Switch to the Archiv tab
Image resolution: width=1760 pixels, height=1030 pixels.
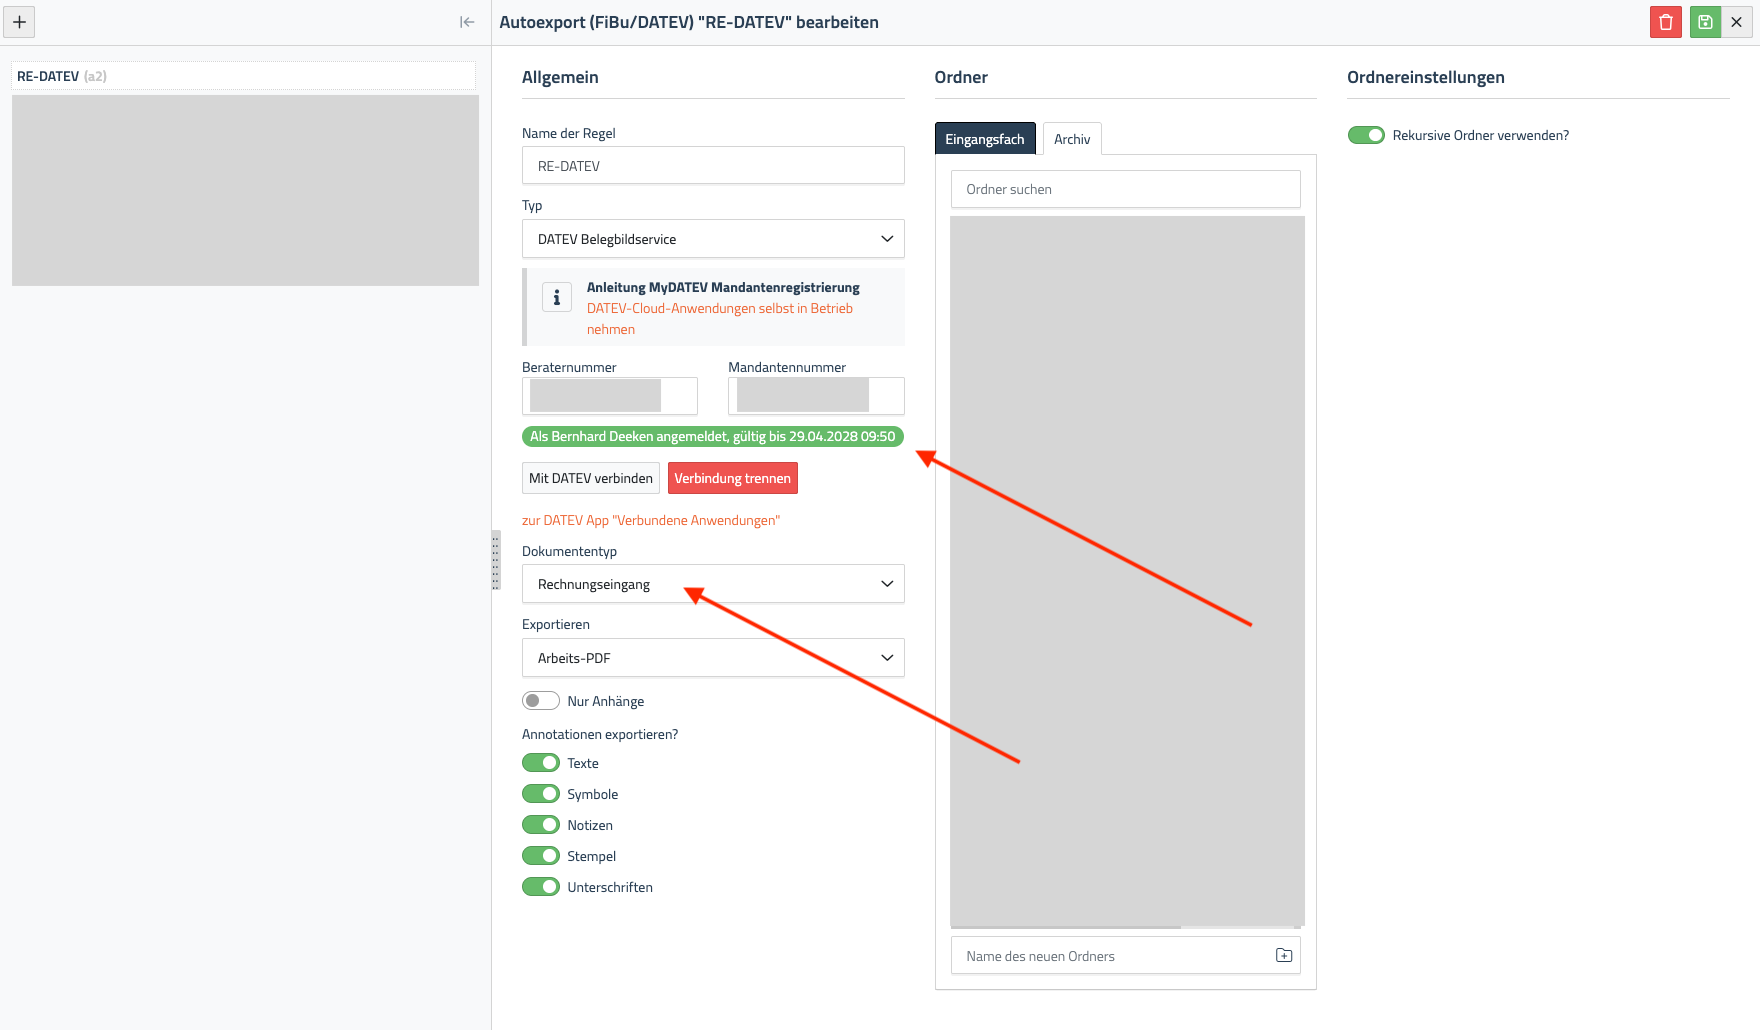[x=1072, y=139]
